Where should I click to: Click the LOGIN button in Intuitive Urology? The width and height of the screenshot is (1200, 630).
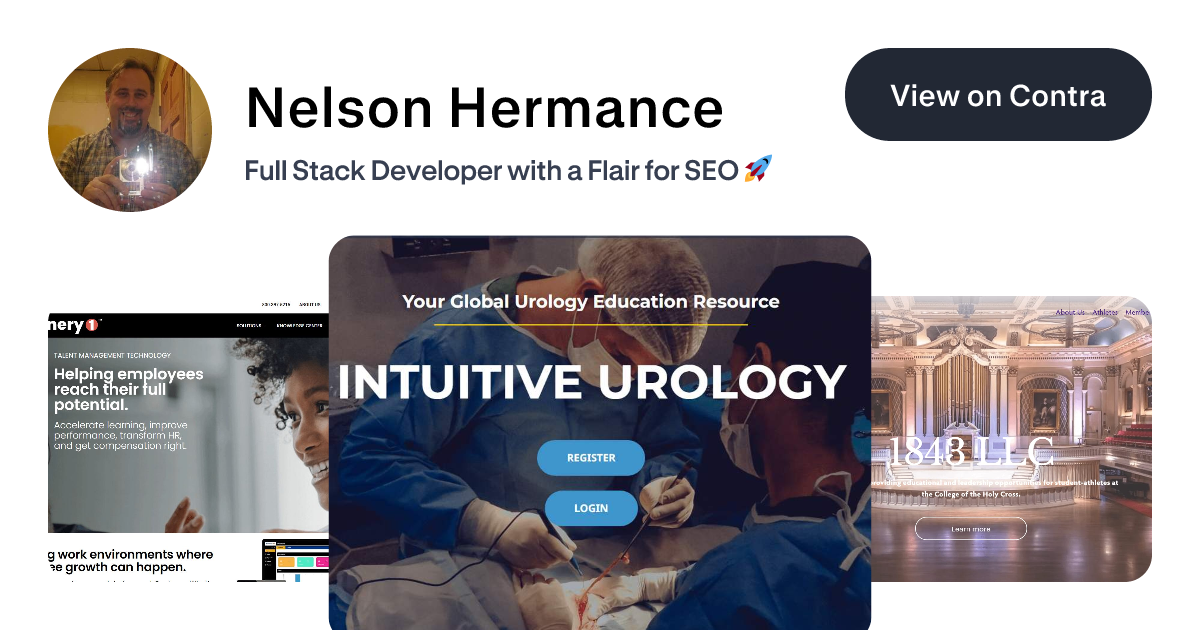591,508
